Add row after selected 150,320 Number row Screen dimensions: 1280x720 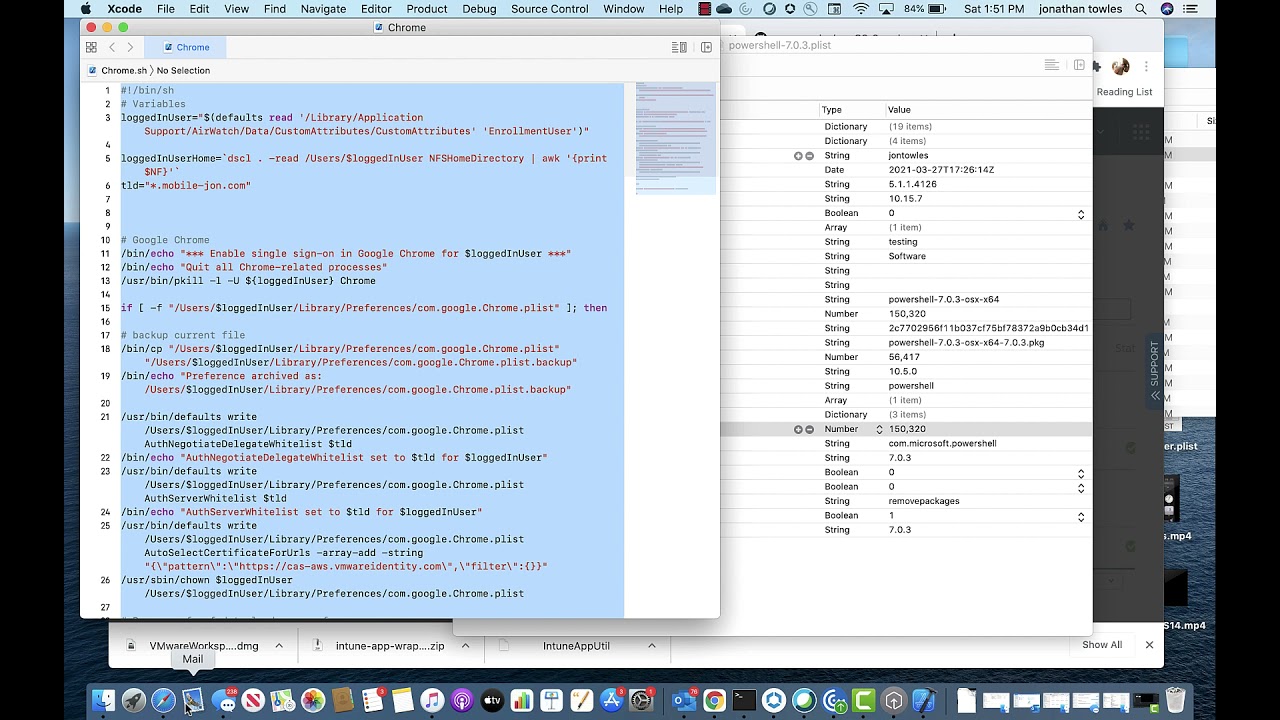click(x=798, y=429)
